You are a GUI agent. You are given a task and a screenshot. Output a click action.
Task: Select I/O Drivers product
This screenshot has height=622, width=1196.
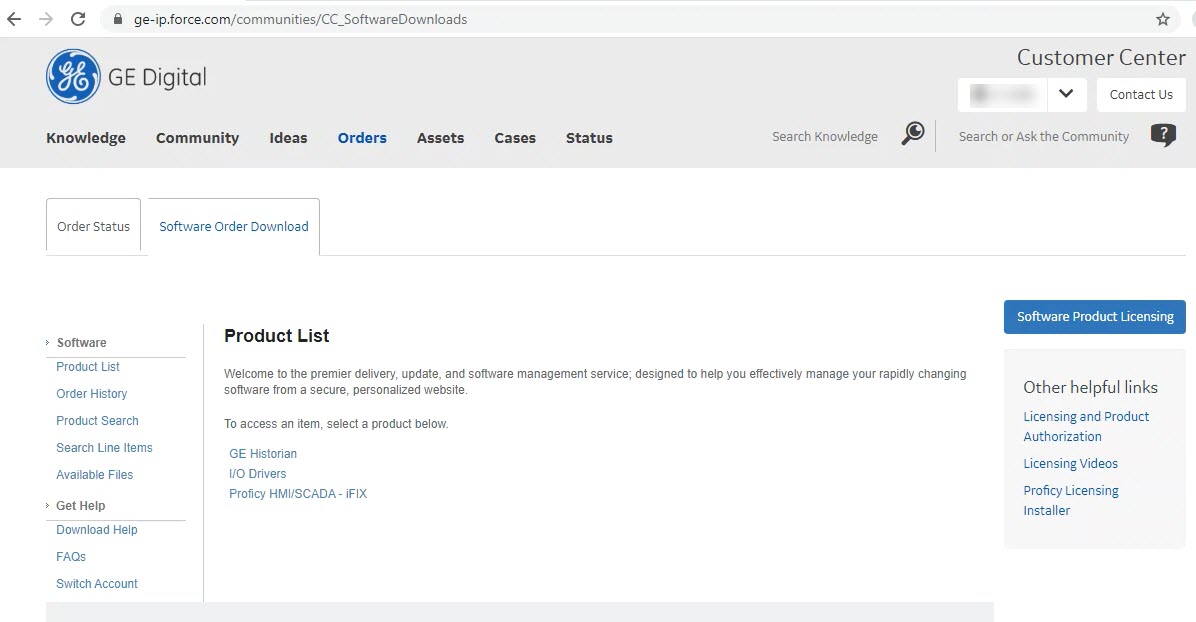pyautogui.click(x=258, y=474)
